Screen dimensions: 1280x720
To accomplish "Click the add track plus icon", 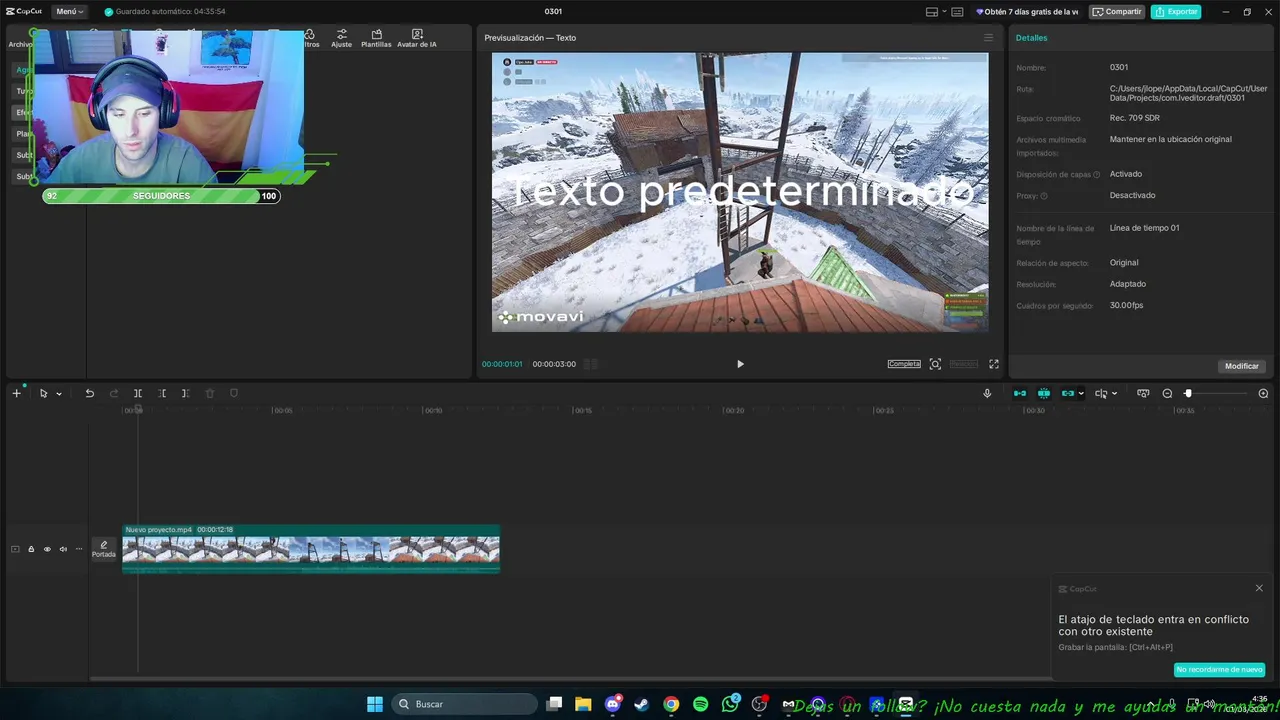I will 16,393.
